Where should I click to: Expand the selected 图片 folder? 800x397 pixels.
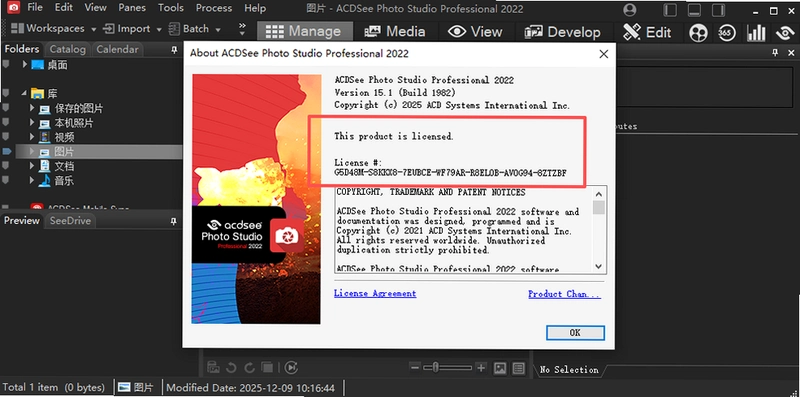(32, 152)
